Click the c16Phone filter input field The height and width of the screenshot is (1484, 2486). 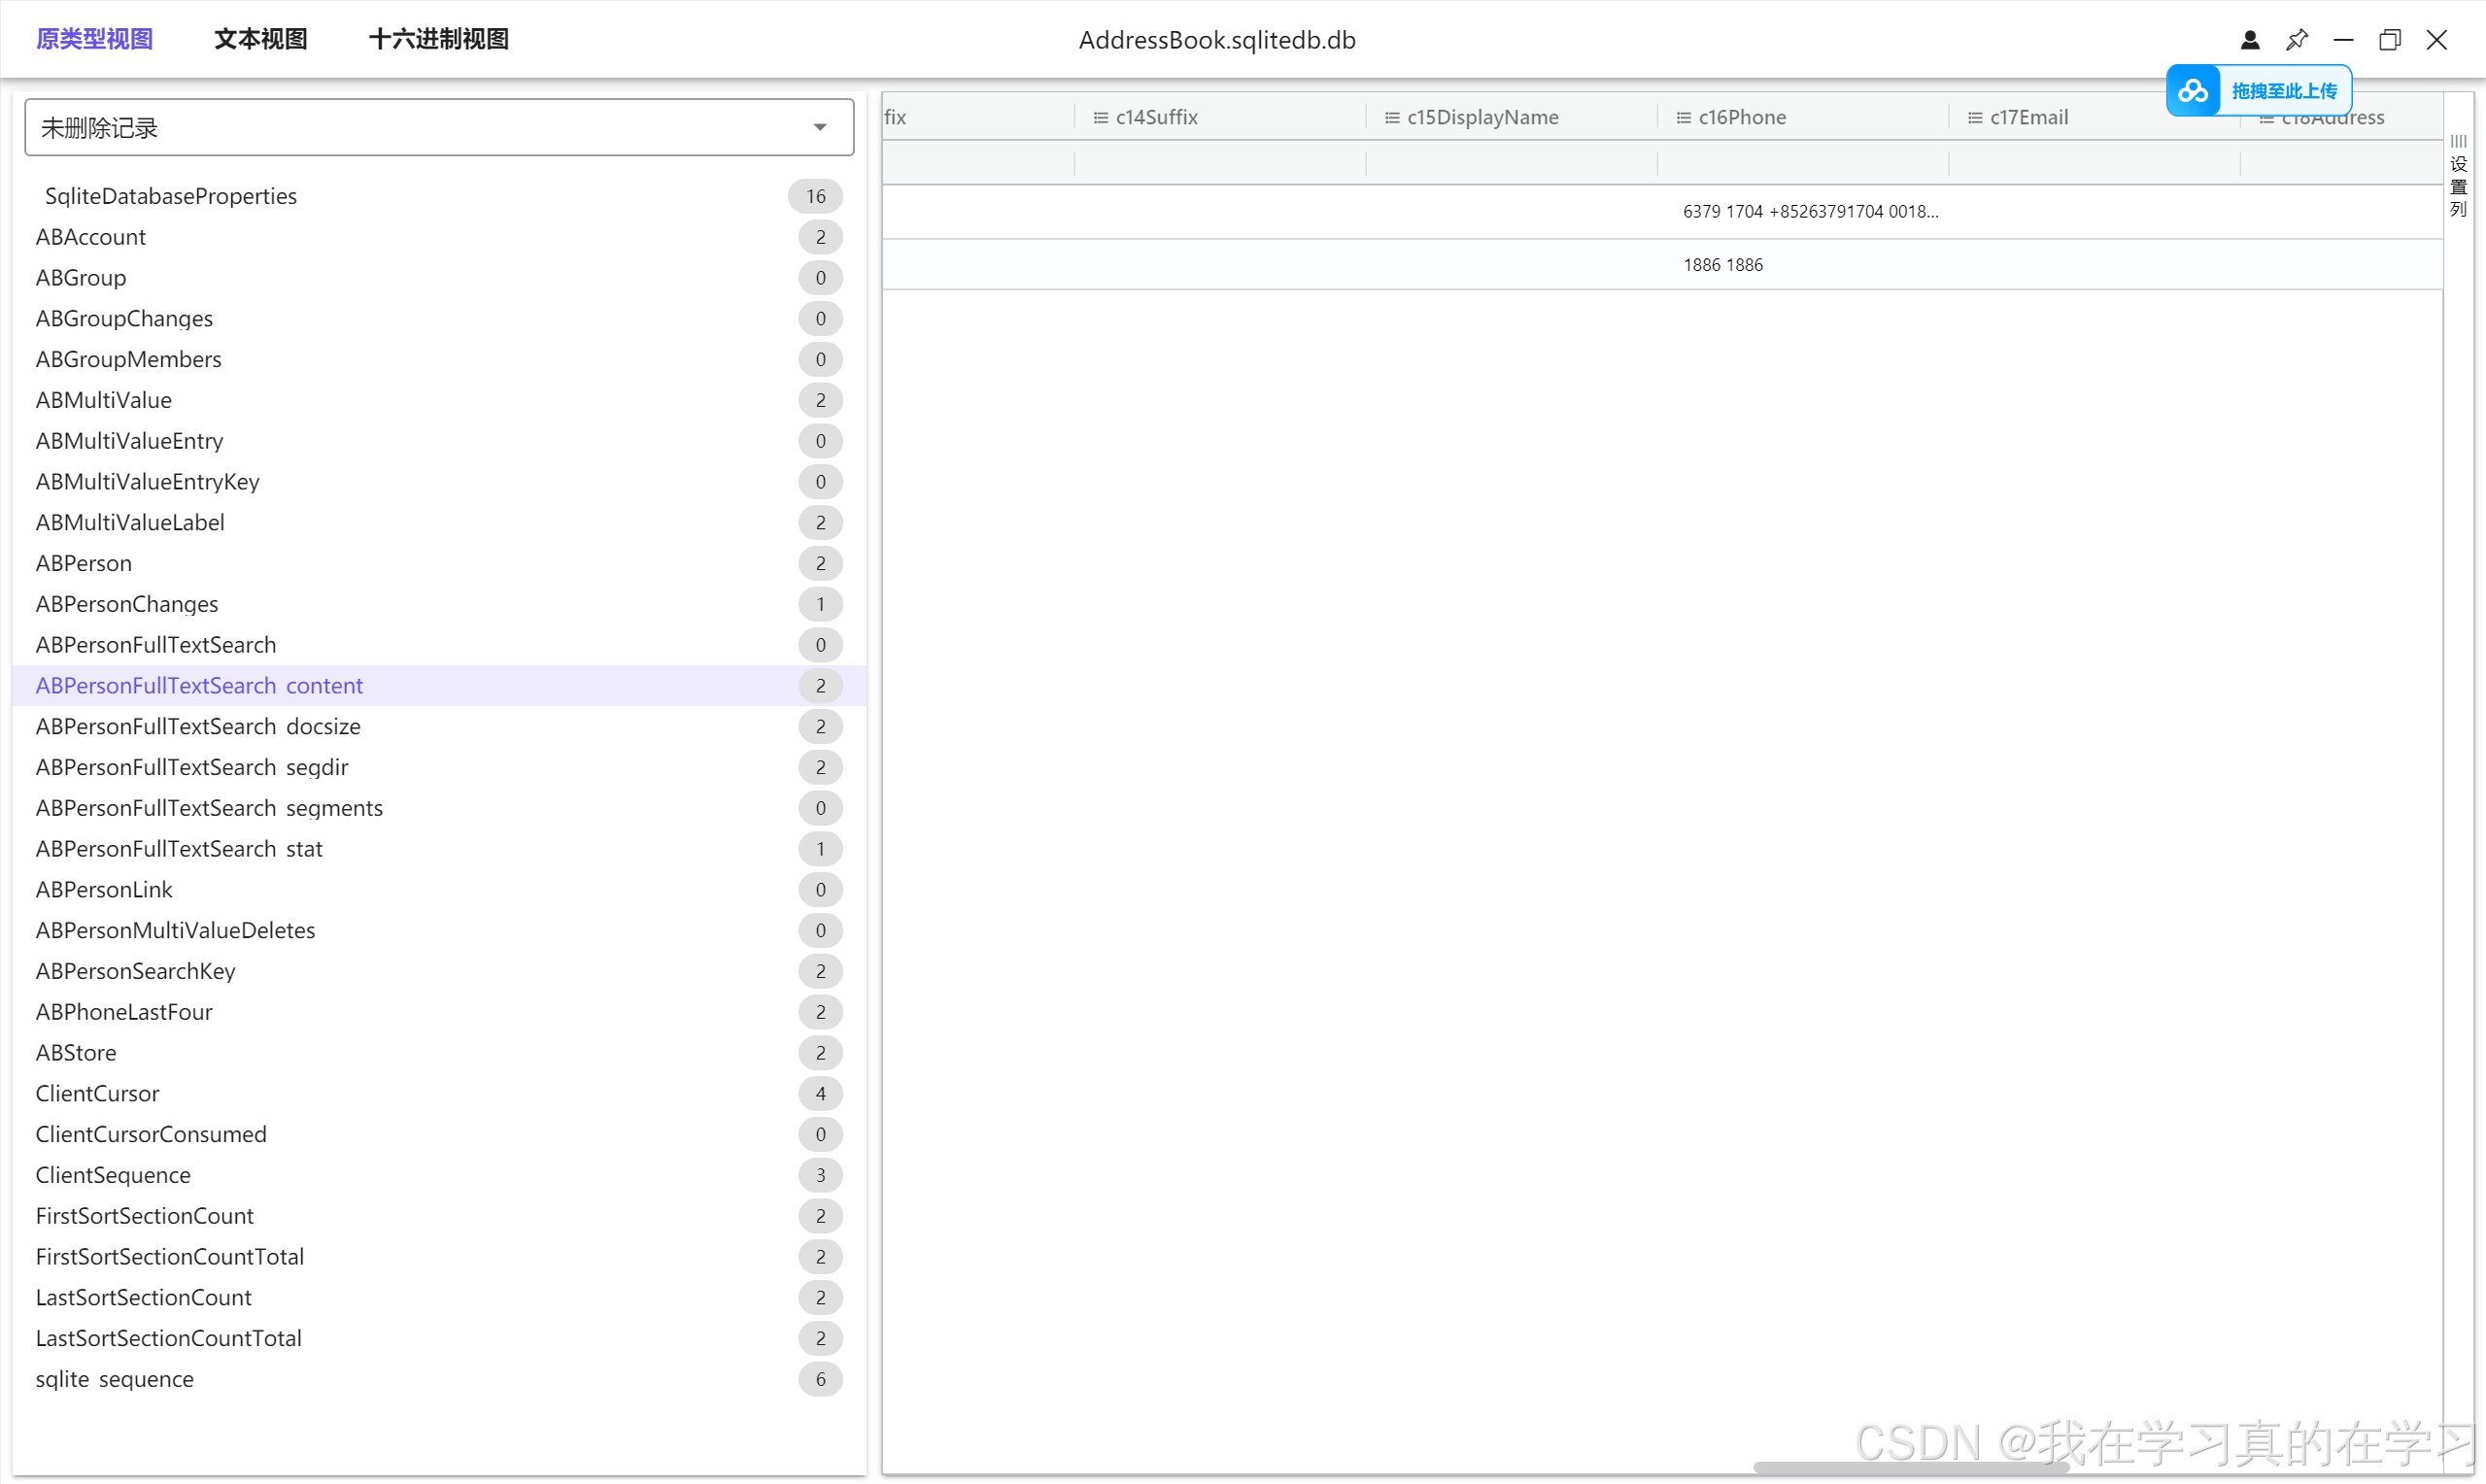[1801, 163]
